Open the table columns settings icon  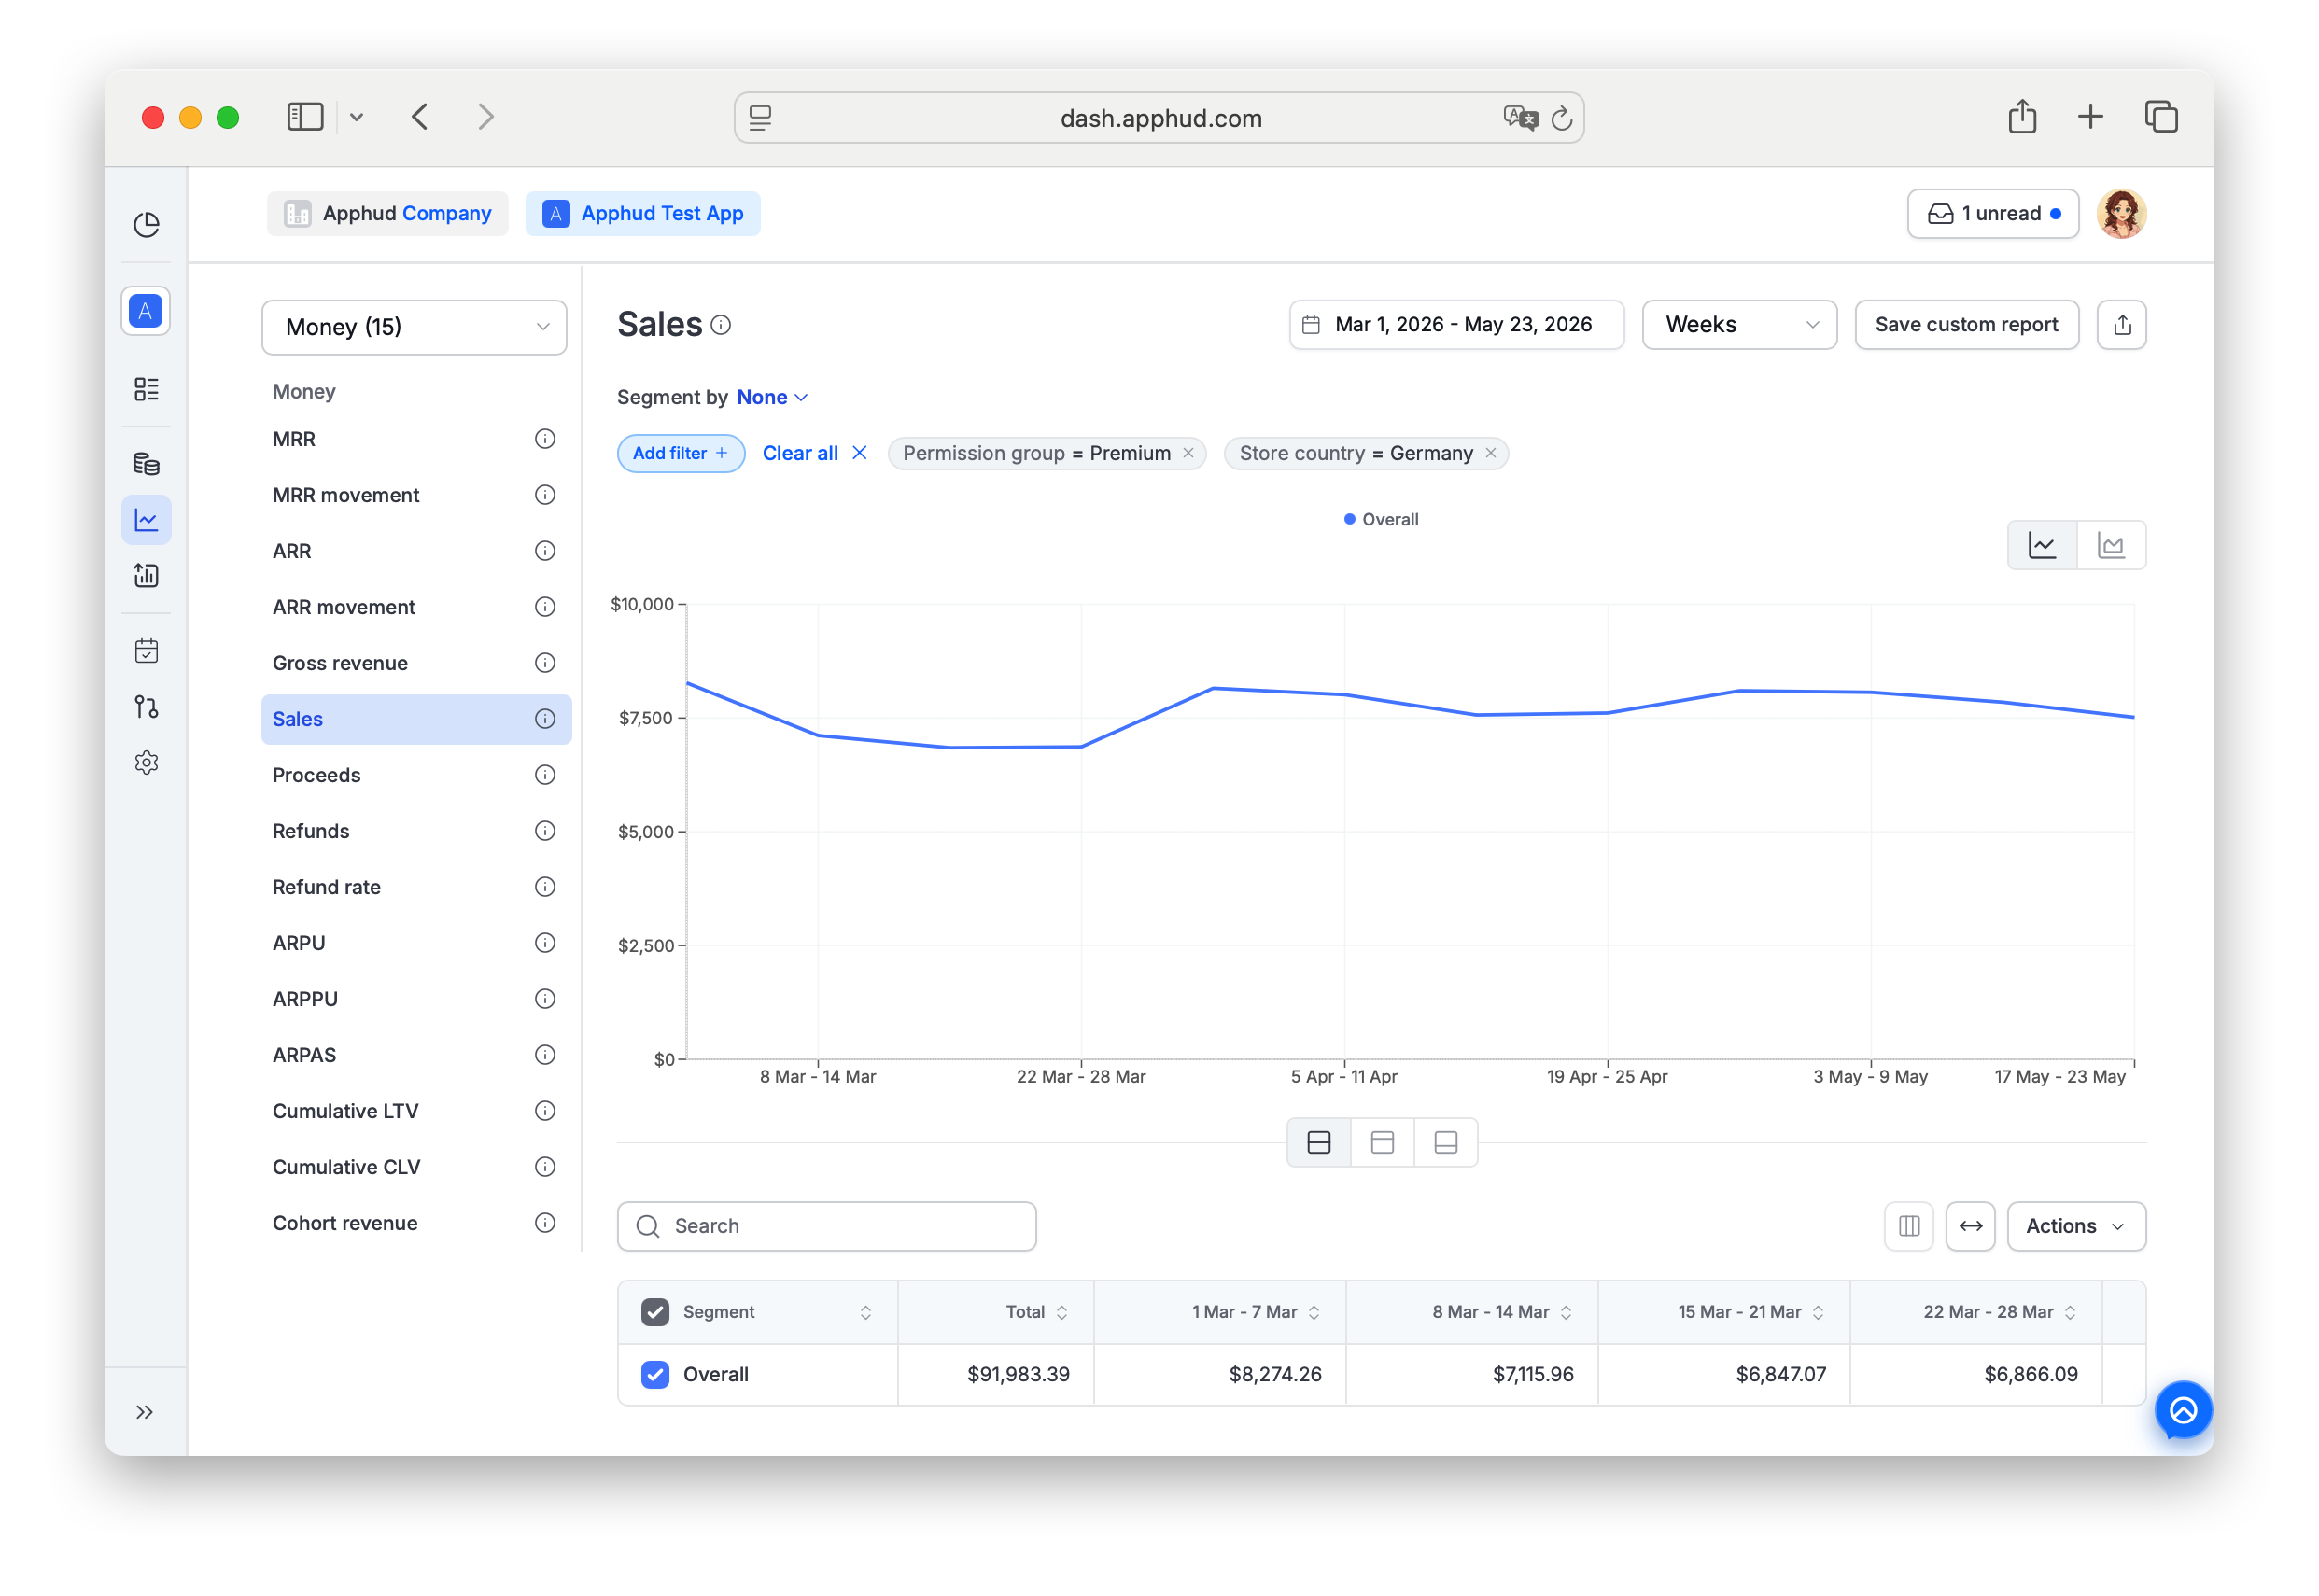click(1909, 1226)
